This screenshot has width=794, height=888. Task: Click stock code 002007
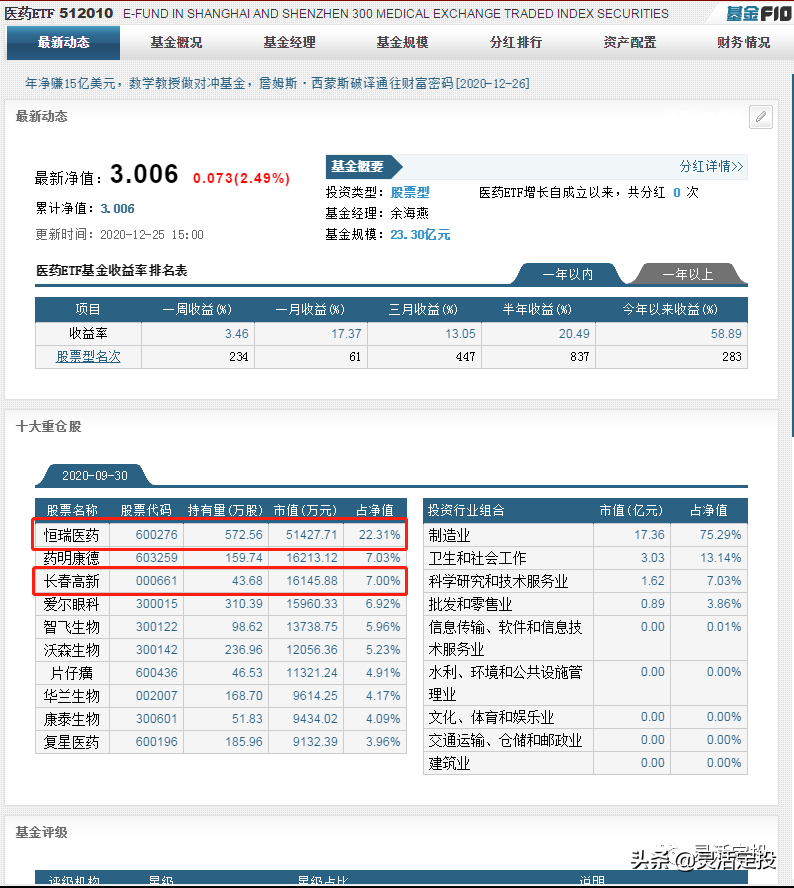(x=156, y=695)
